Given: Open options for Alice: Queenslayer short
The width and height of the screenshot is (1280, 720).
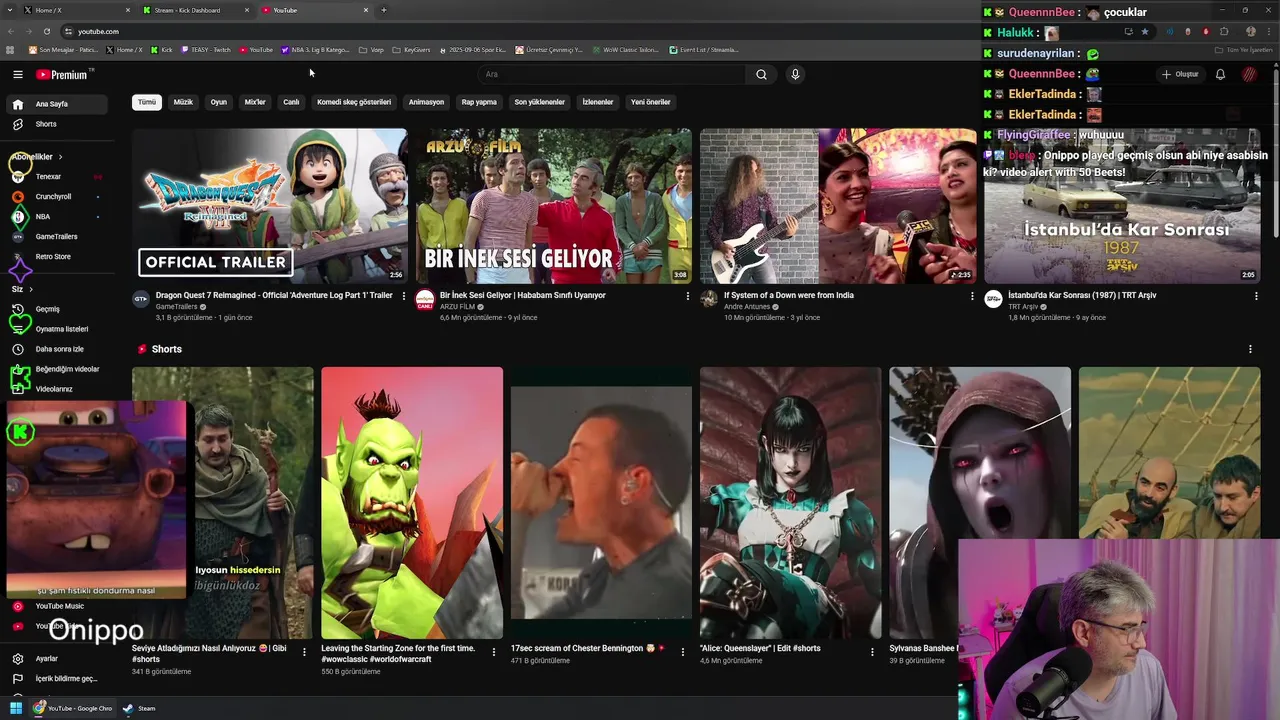Looking at the screenshot, I should [872, 652].
